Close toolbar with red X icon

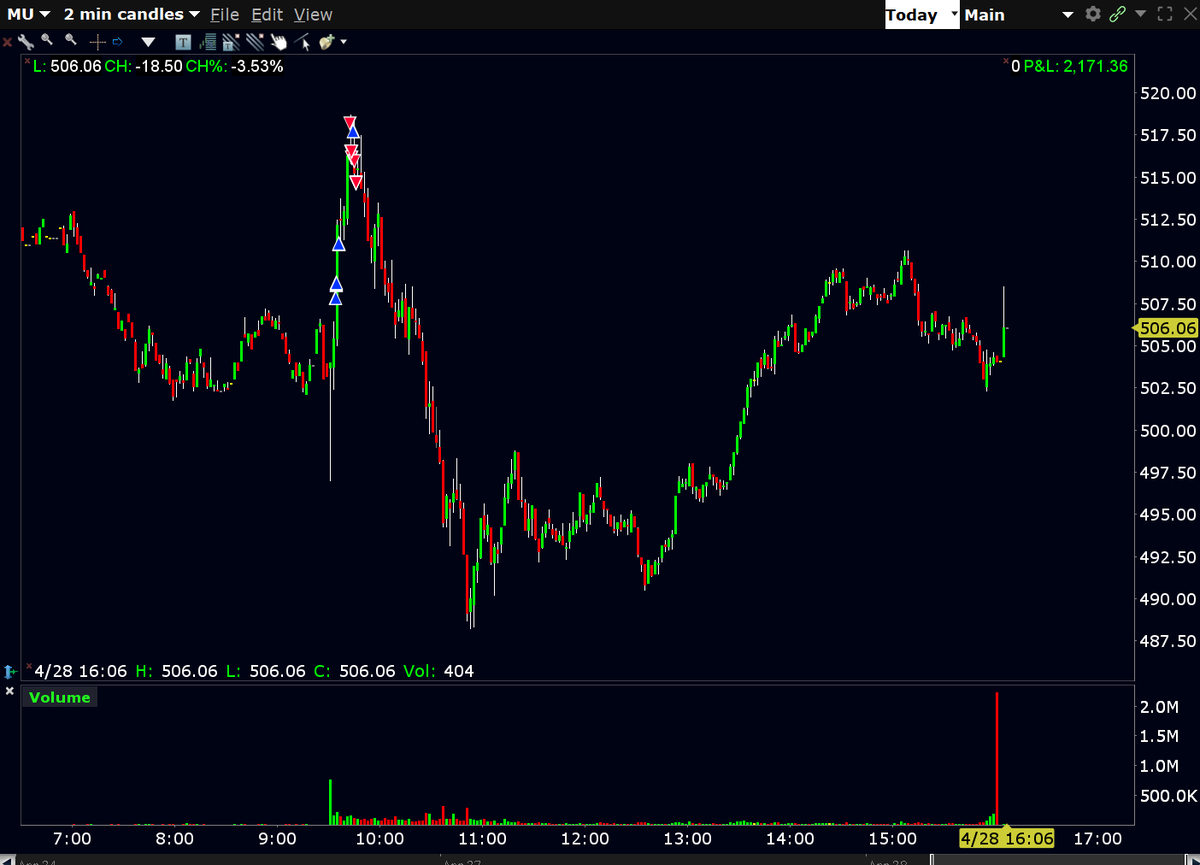click(x=8, y=42)
